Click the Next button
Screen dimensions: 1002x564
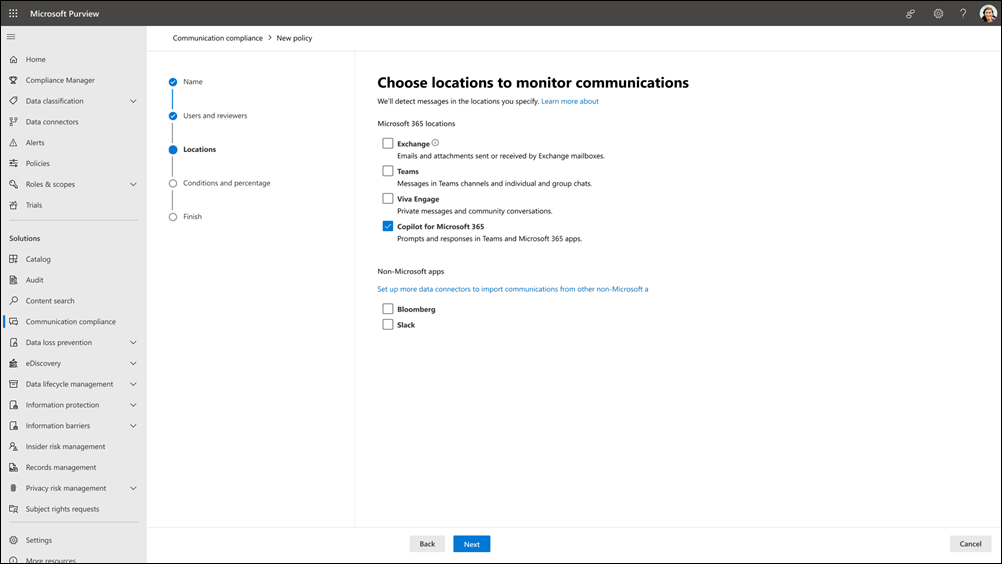(472, 544)
